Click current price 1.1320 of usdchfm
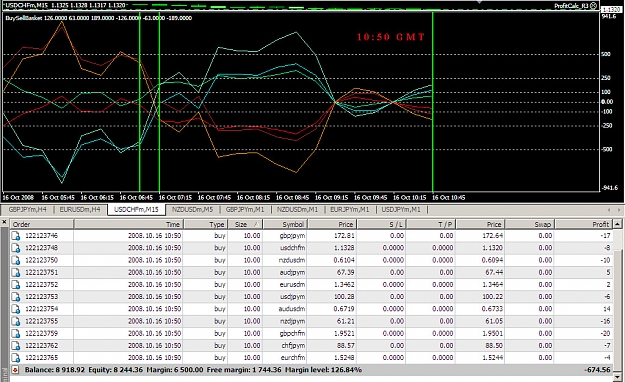 coord(492,248)
